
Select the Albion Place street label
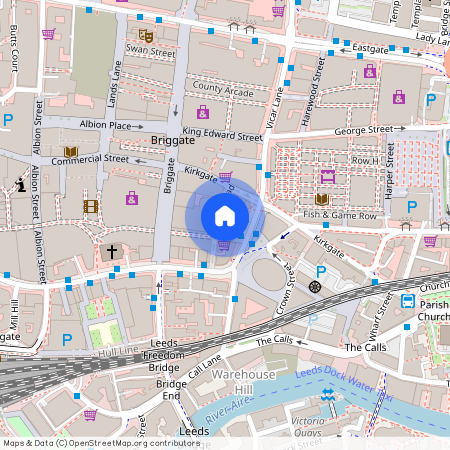point(105,125)
